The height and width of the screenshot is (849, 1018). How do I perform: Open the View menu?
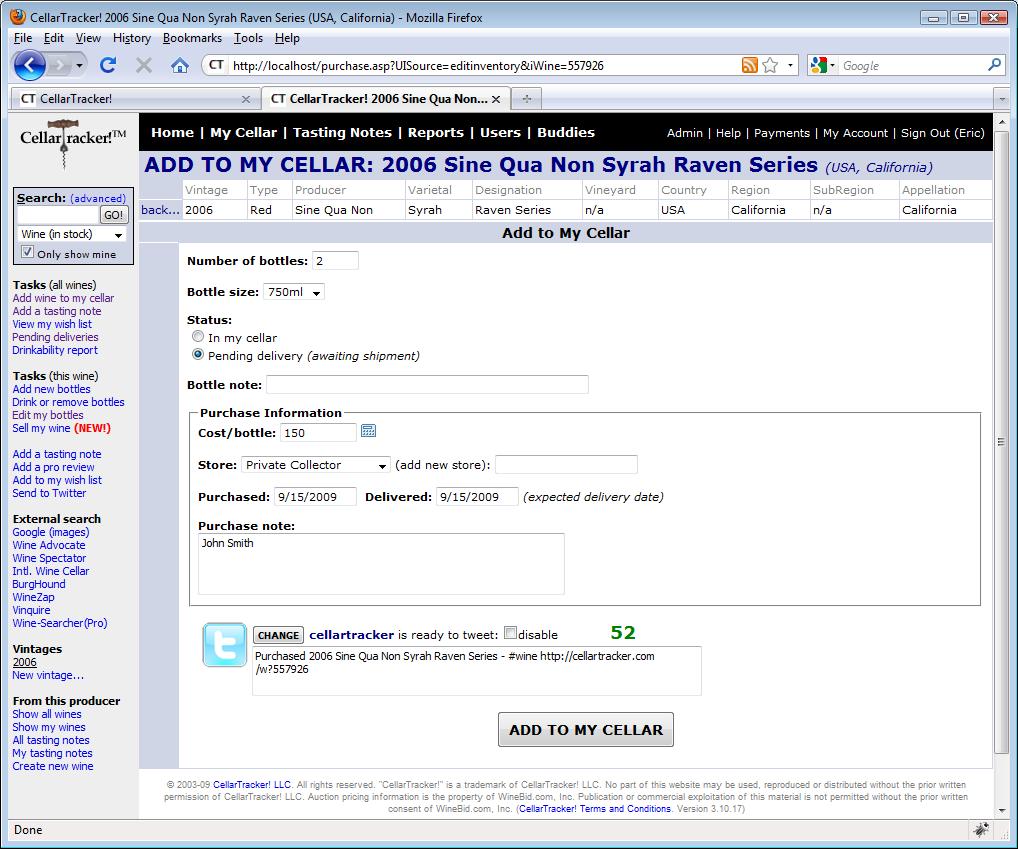[88, 38]
